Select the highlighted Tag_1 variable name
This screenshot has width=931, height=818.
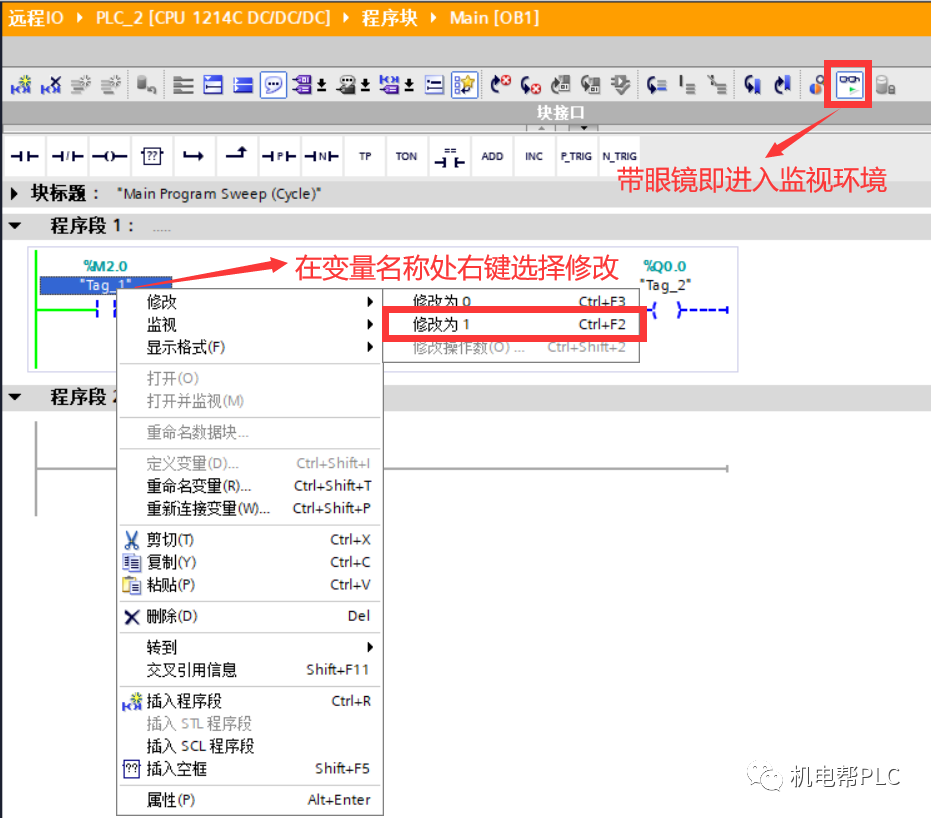106,285
